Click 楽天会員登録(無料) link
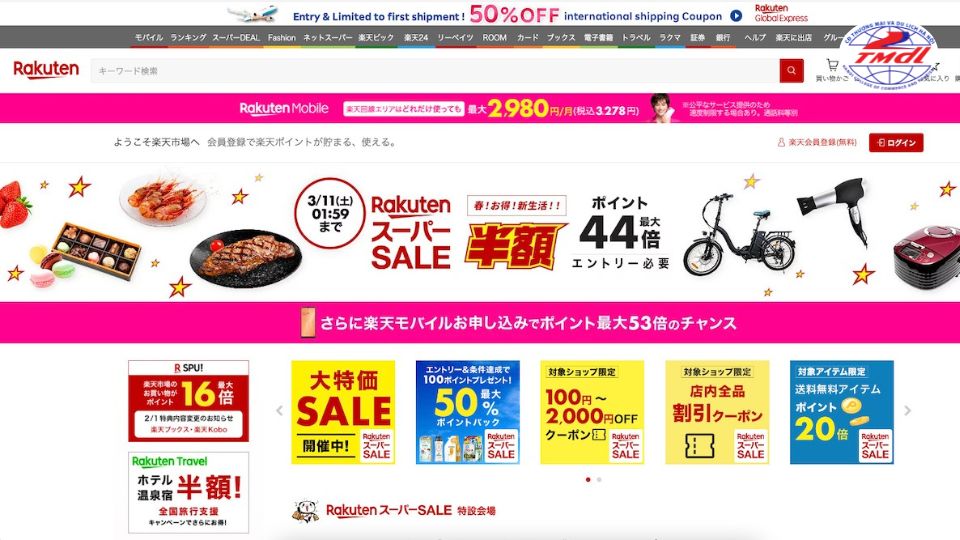The image size is (960, 540). pos(822,142)
